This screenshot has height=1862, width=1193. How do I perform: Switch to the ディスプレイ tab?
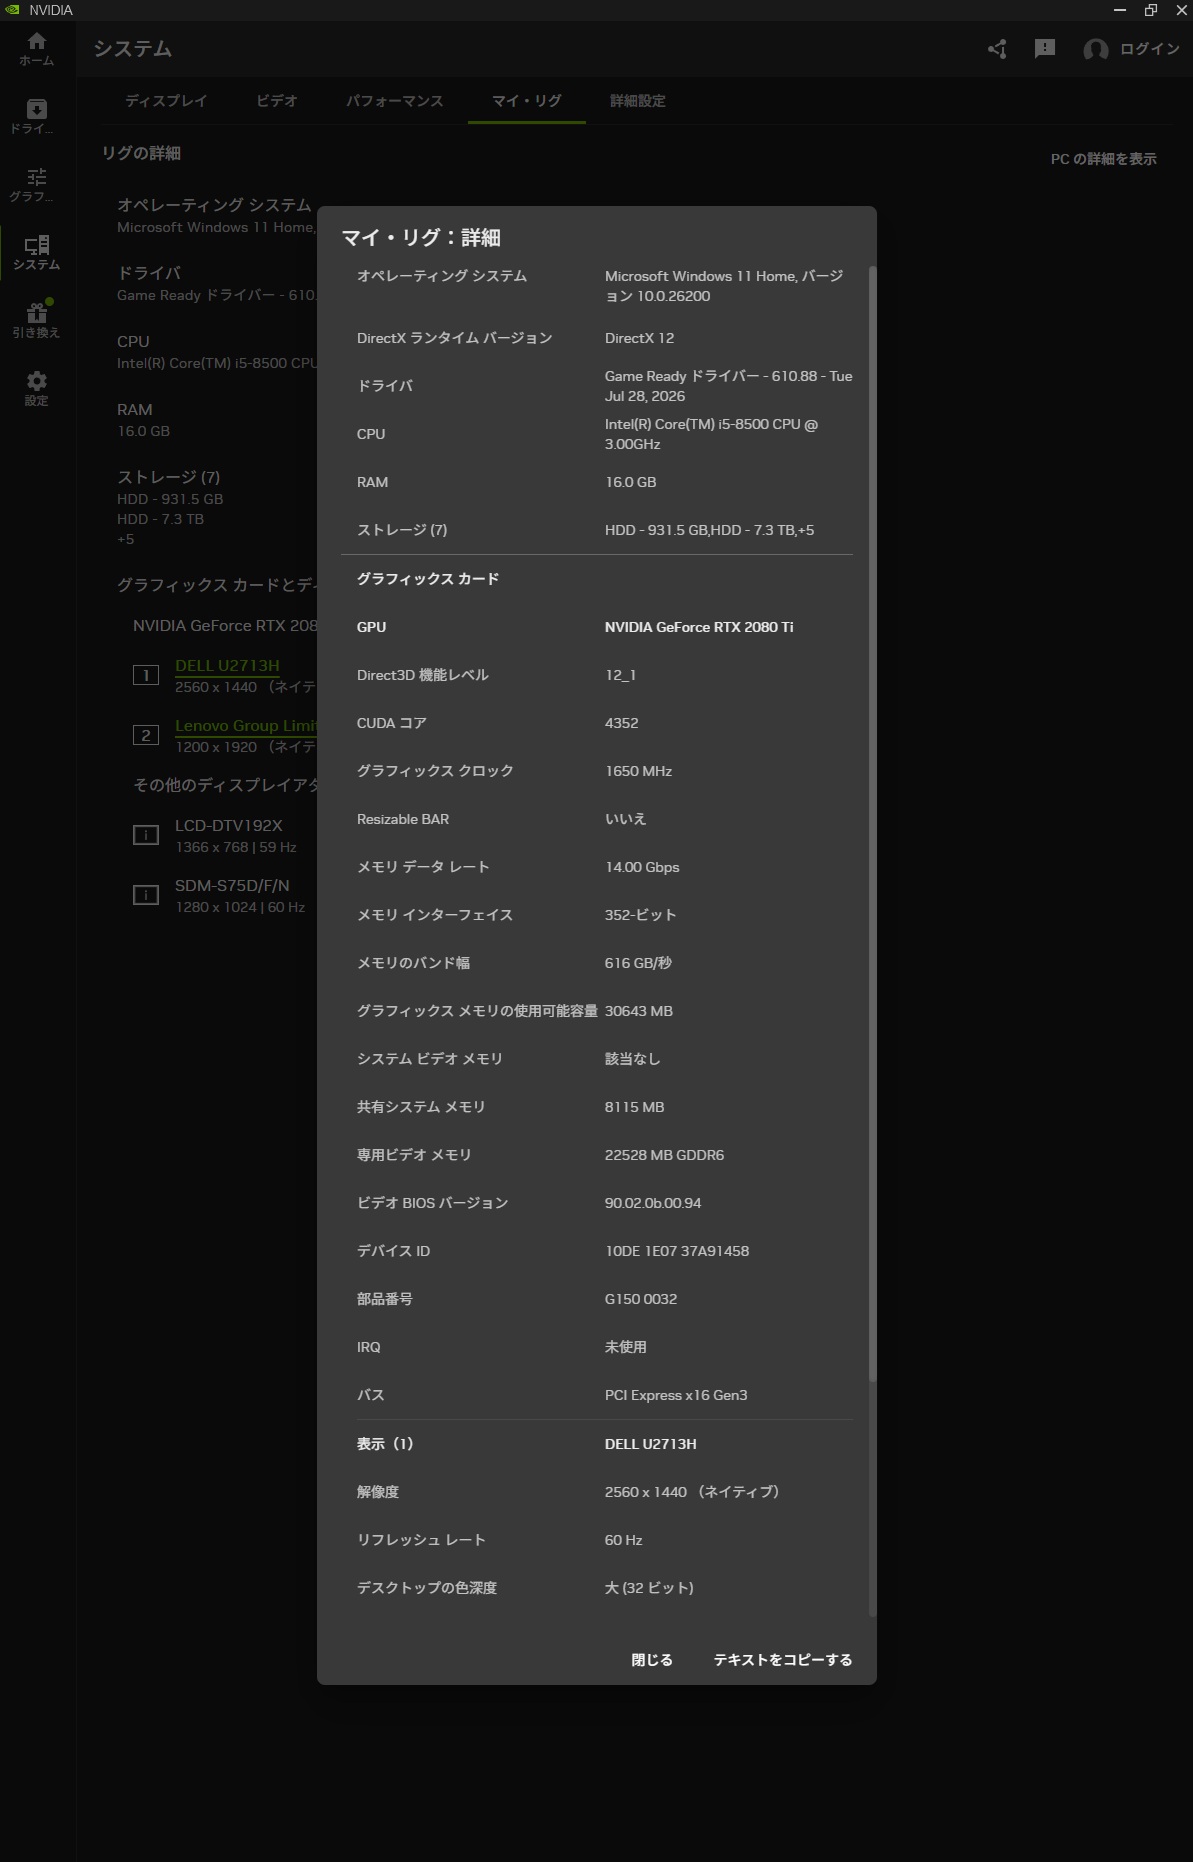point(166,101)
